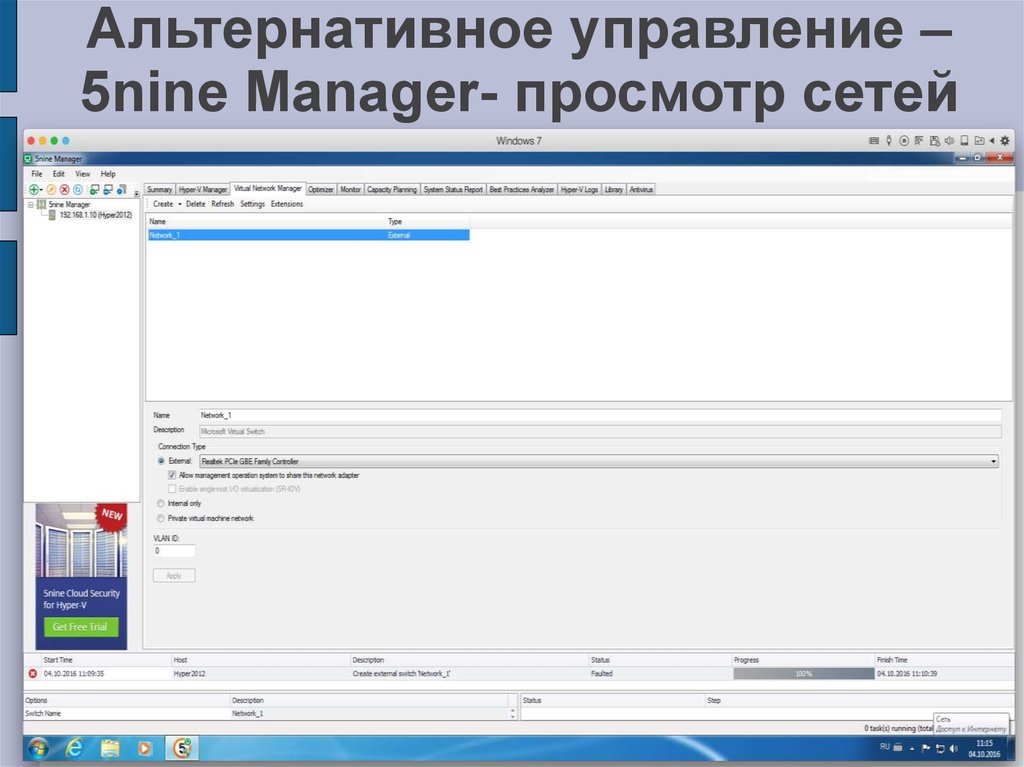Click the mobile device icon in VM bar

pyautogui.click(x=964, y=140)
